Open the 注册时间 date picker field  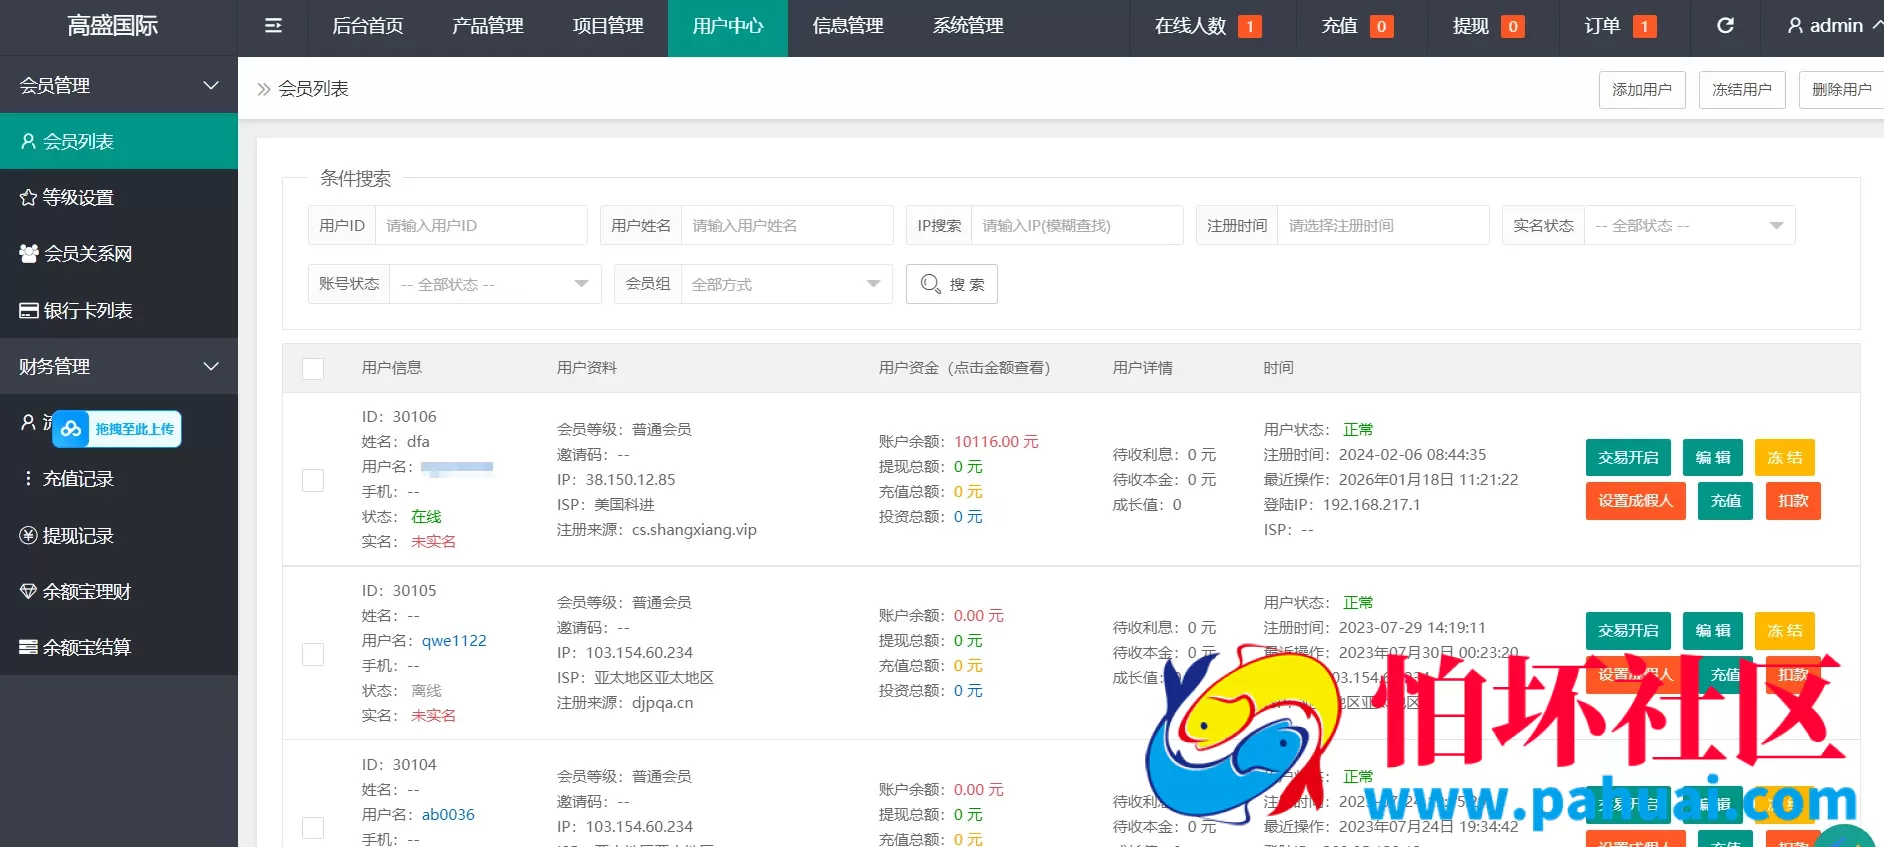pyautogui.click(x=1383, y=226)
